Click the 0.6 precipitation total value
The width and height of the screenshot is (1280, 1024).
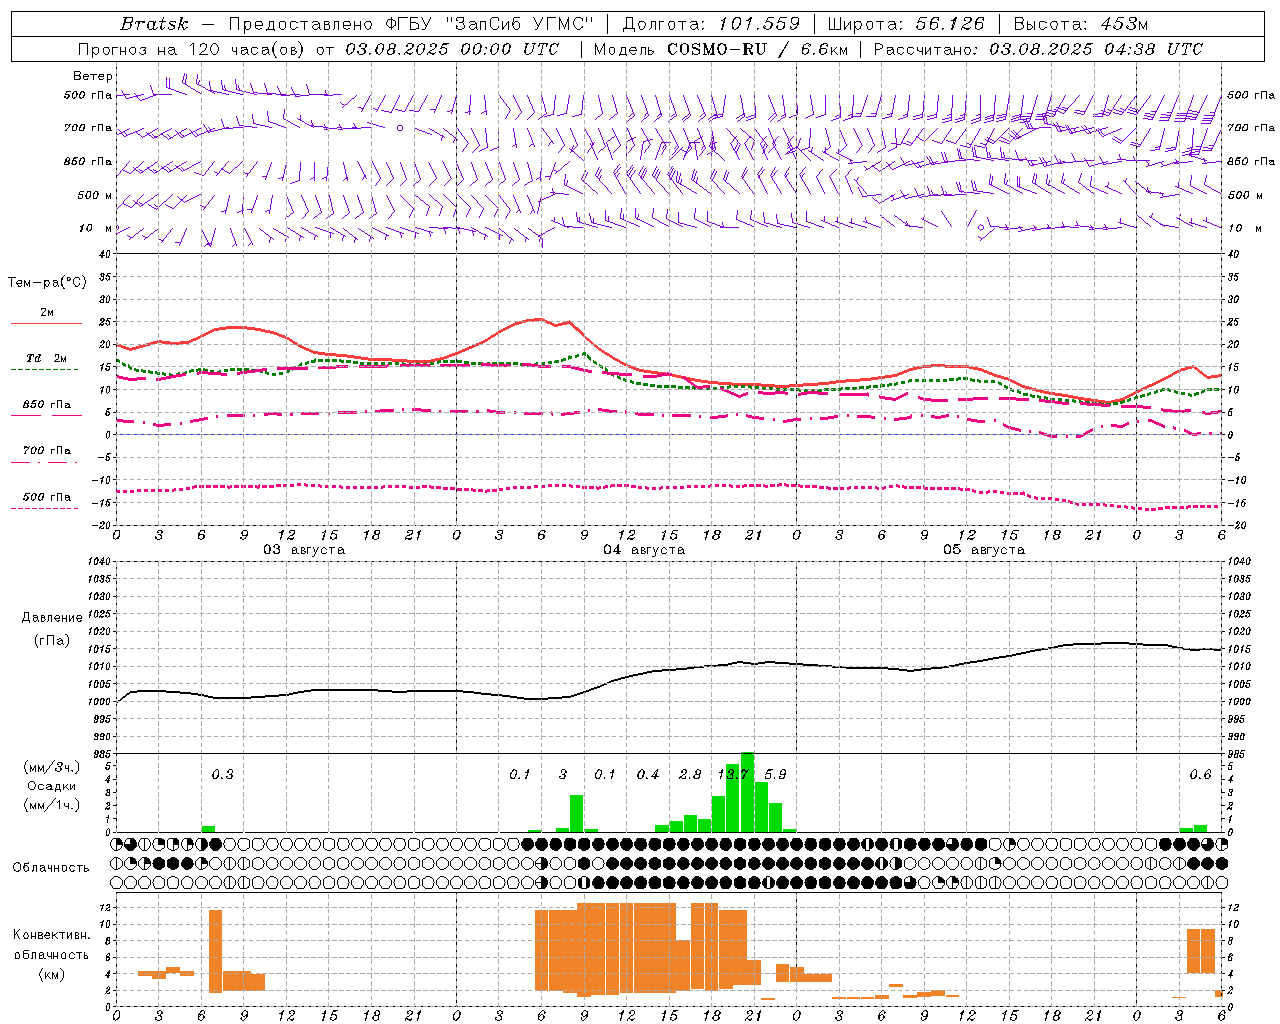(x=1200, y=775)
